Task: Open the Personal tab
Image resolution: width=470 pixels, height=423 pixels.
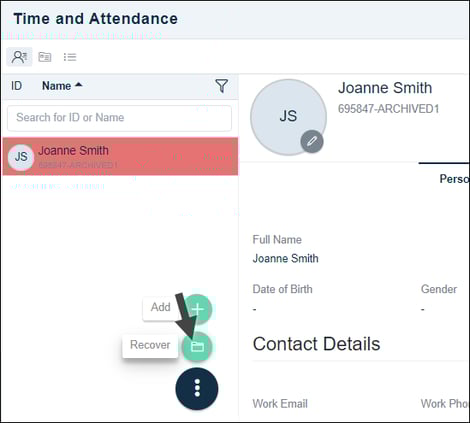Action: tap(454, 179)
